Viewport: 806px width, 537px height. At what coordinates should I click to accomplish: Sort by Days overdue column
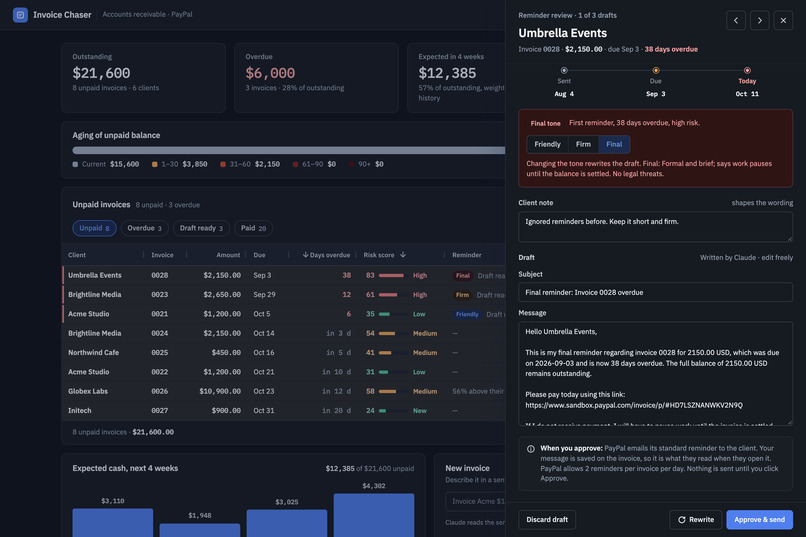[326, 255]
